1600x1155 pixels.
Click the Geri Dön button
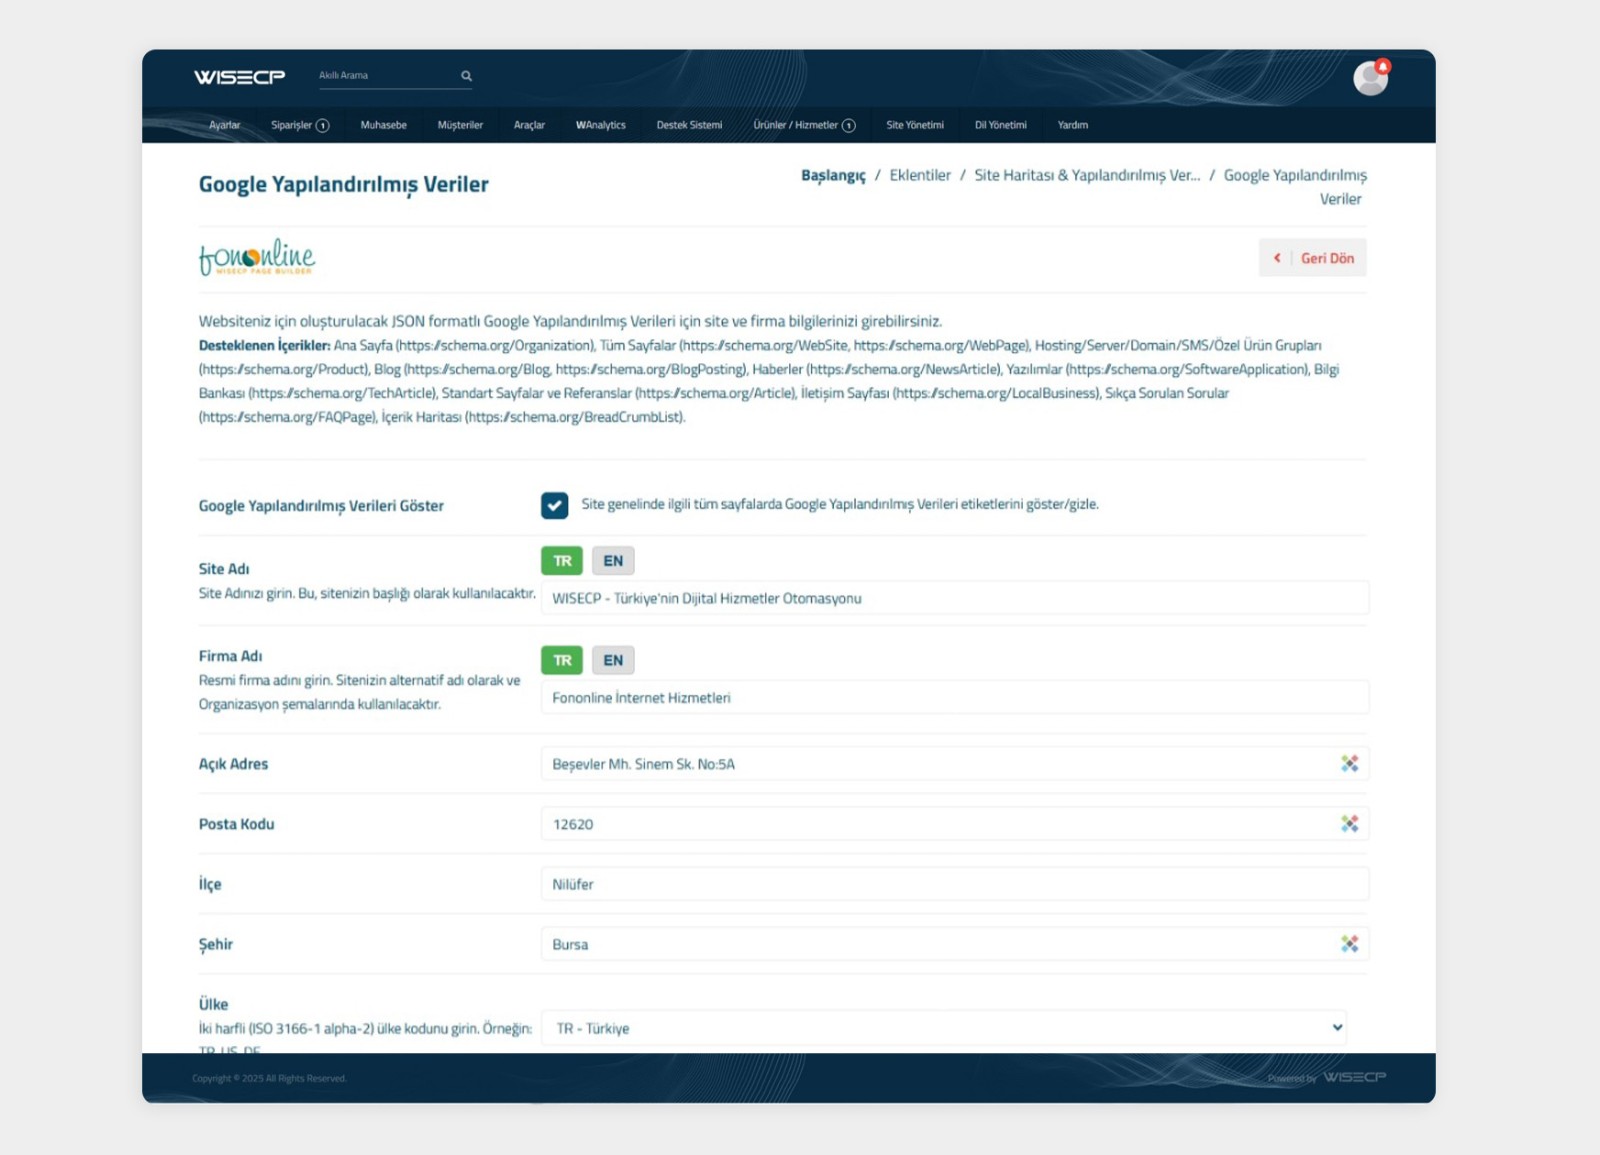[1313, 258]
